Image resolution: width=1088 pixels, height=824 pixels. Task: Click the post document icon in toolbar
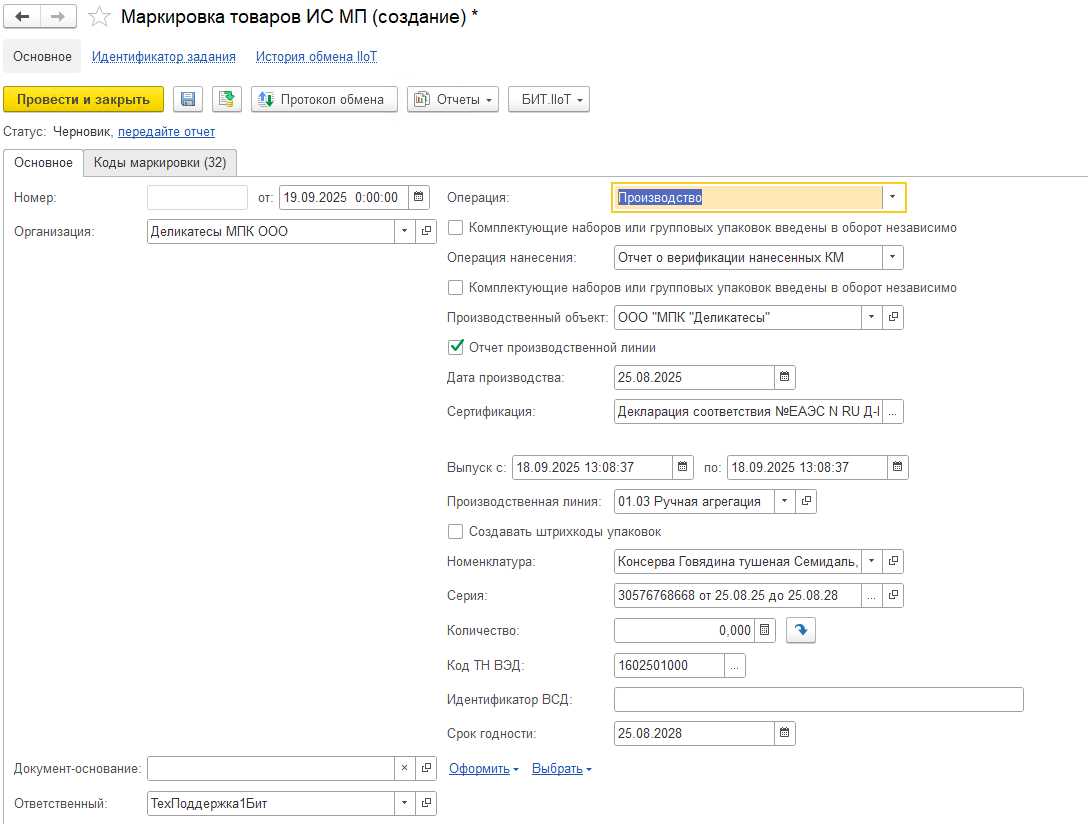[227, 99]
